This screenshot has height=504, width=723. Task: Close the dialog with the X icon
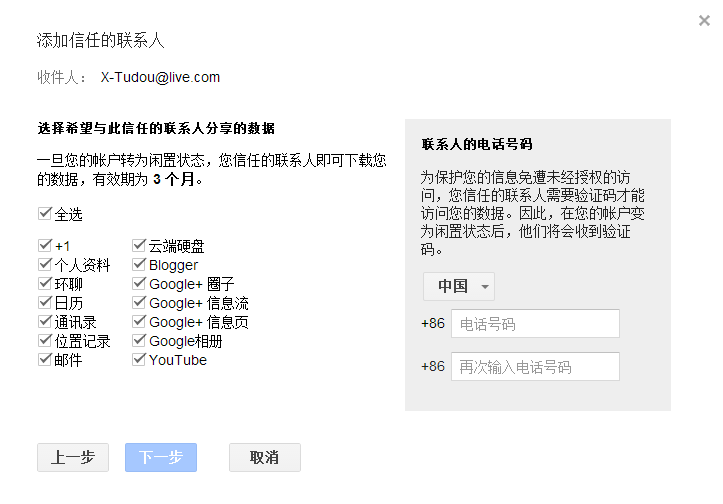tap(704, 21)
